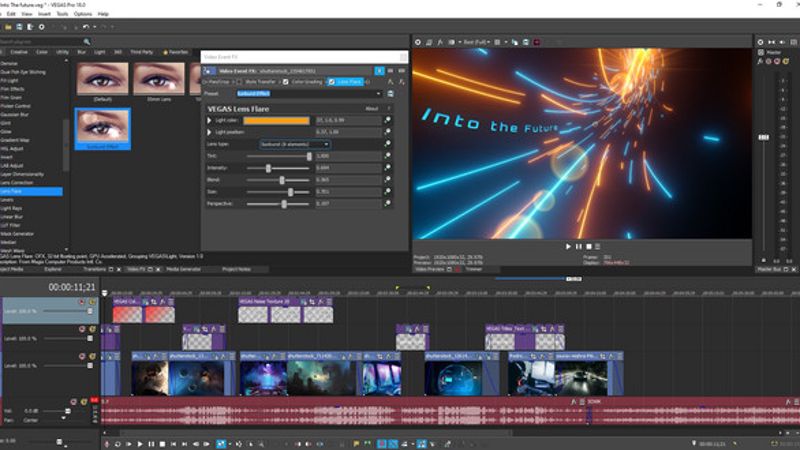Click the plug-in search magnifier icon
The height and width of the screenshot is (450, 800).
click(x=87, y=41)
